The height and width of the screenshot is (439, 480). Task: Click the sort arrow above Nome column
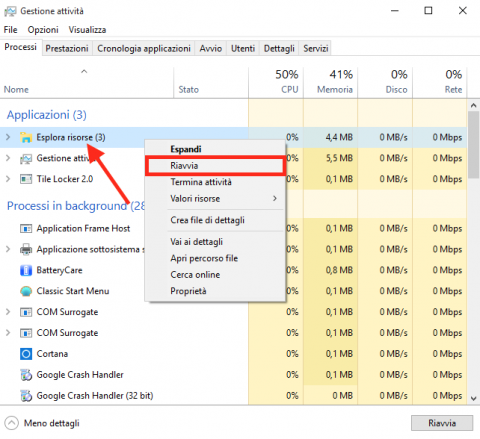click(x=84, y=71)
